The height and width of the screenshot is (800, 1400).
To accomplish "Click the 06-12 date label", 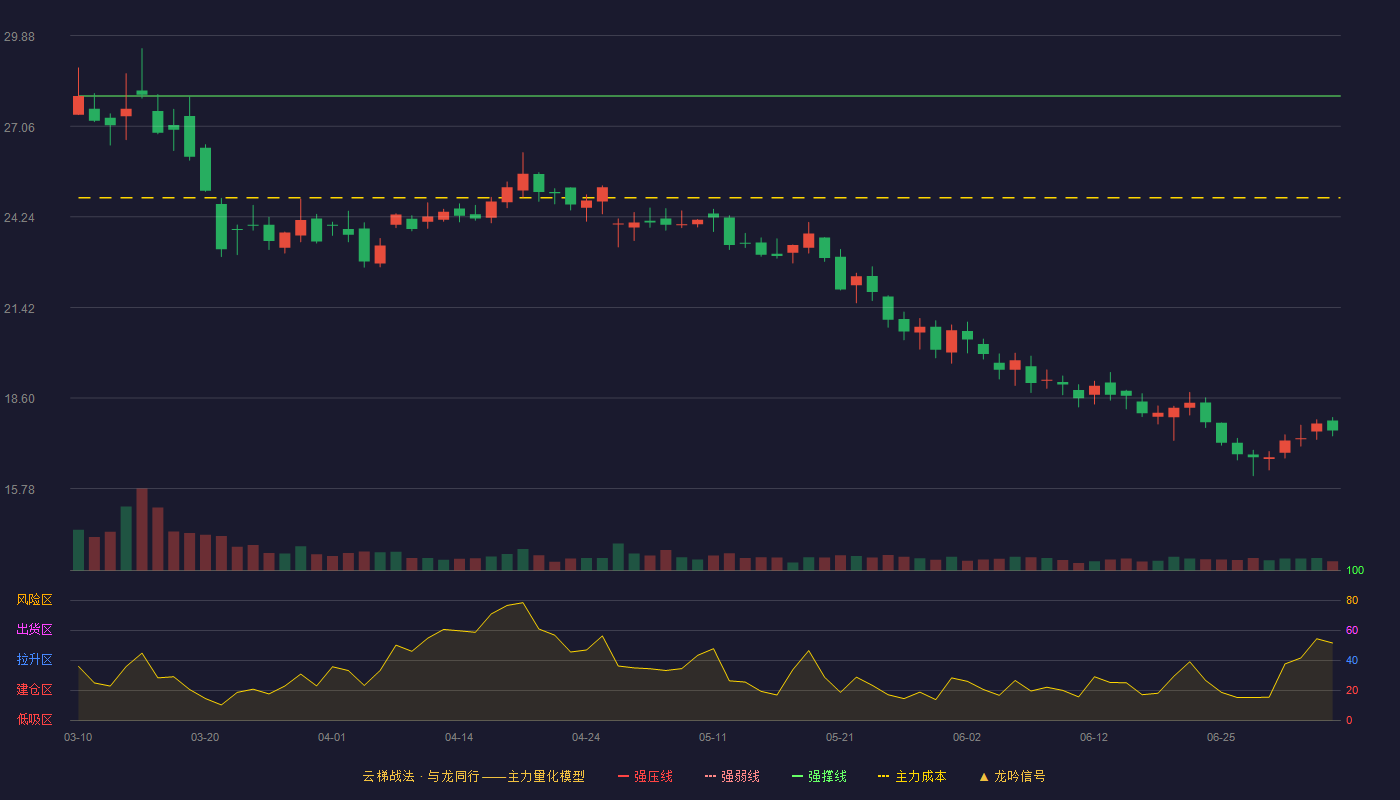I will 1094,737.
